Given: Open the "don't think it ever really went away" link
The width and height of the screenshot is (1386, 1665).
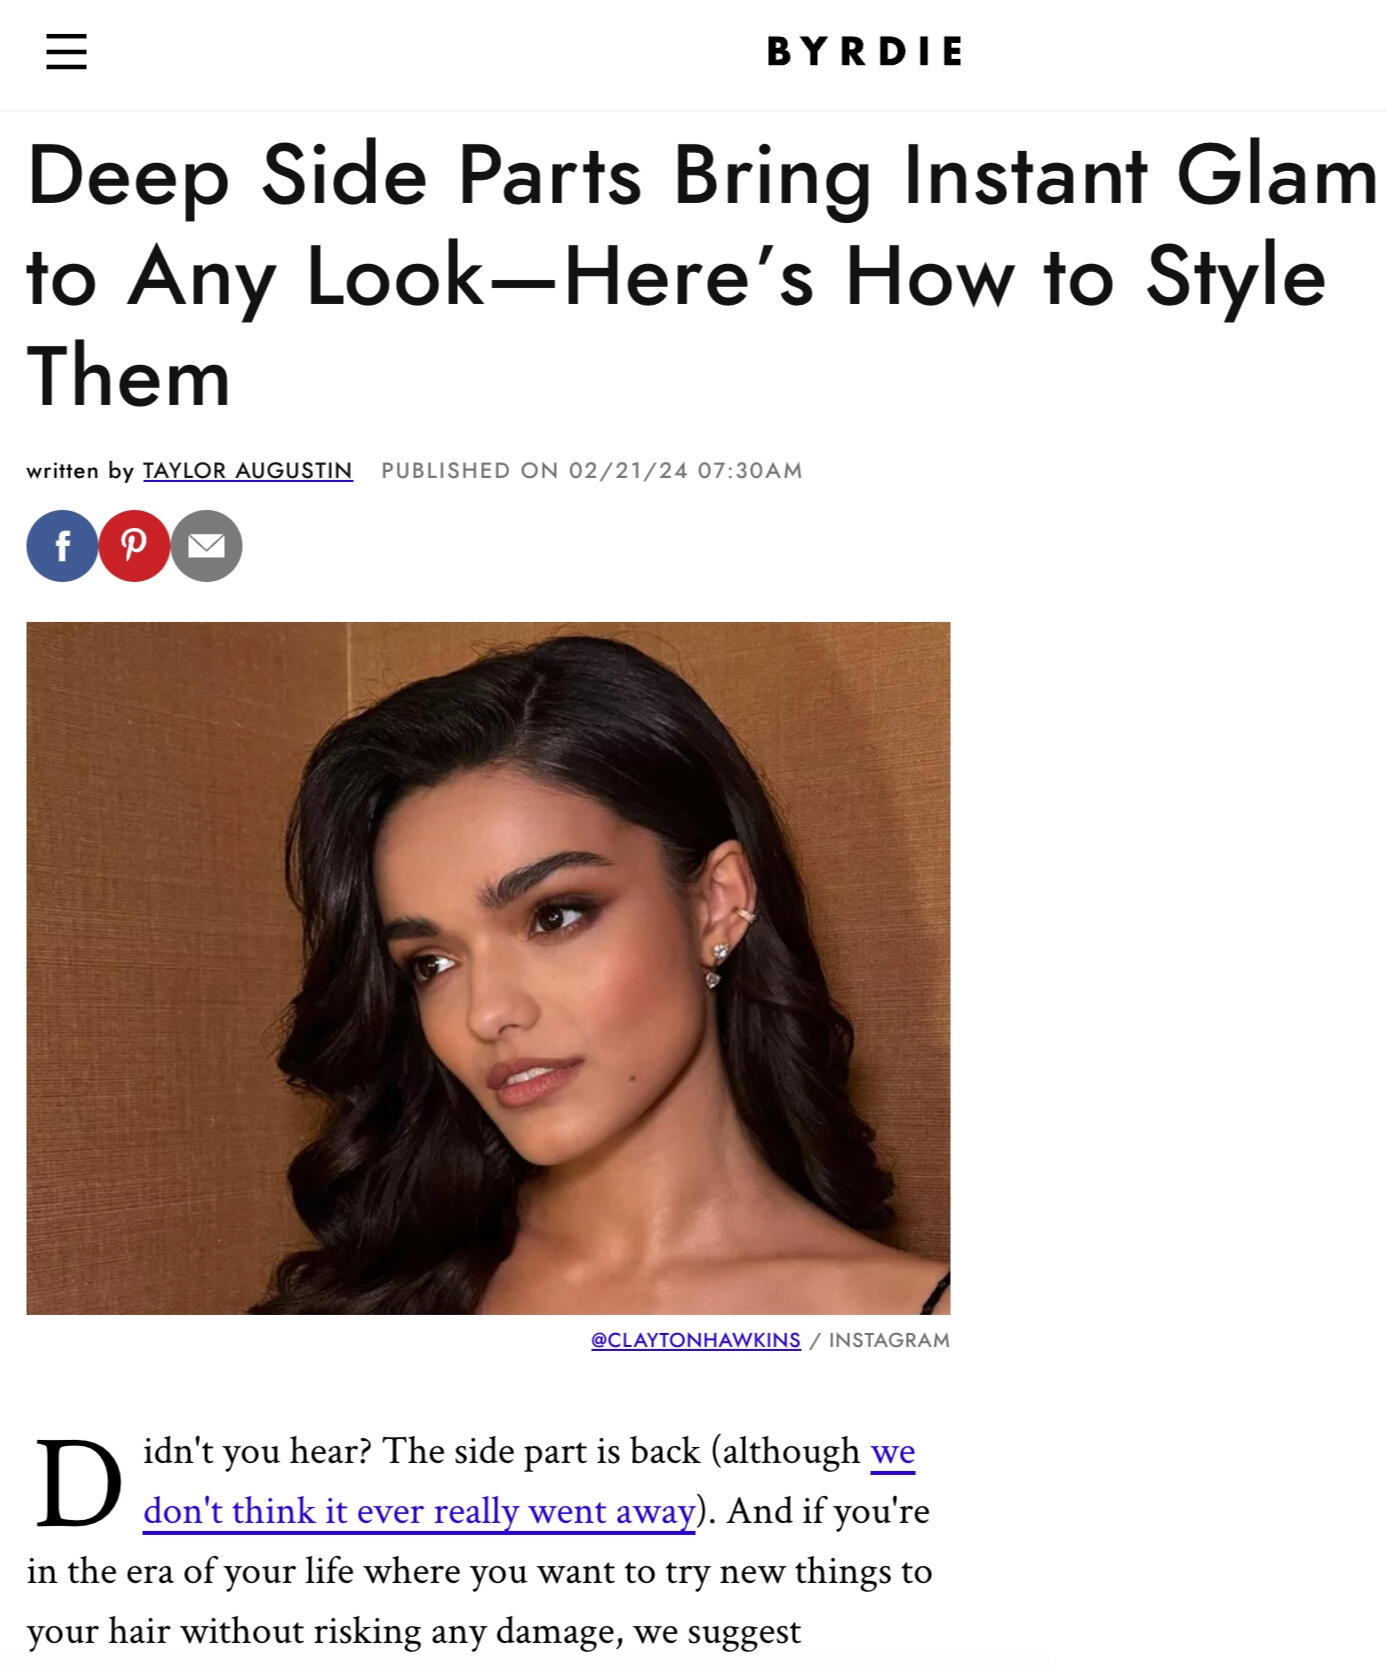Looking at the screenshot, I should pos(419,1511).
